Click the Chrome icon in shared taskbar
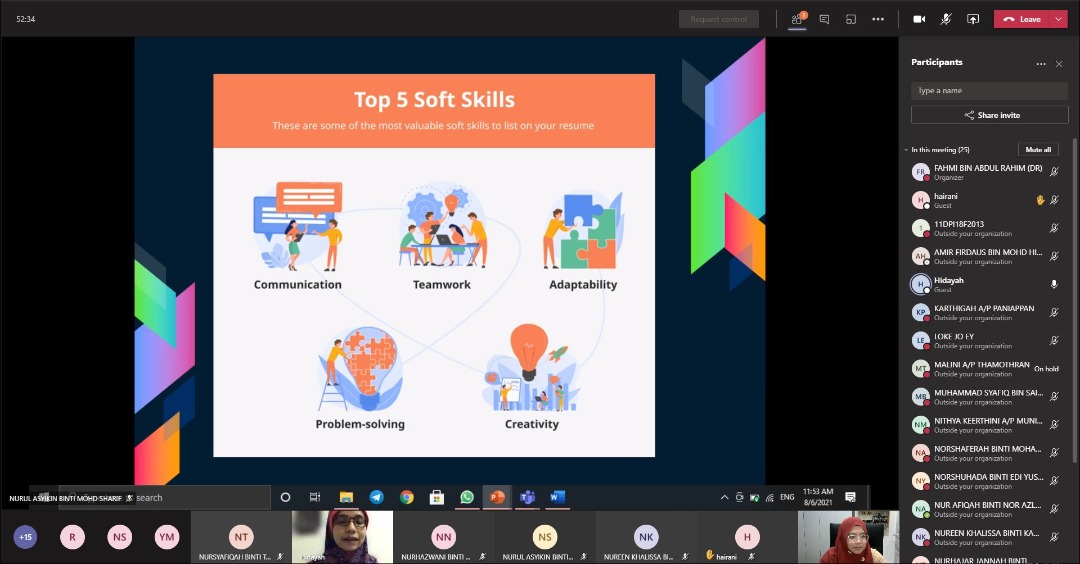 pyautogui.click(x=406, y=497)
